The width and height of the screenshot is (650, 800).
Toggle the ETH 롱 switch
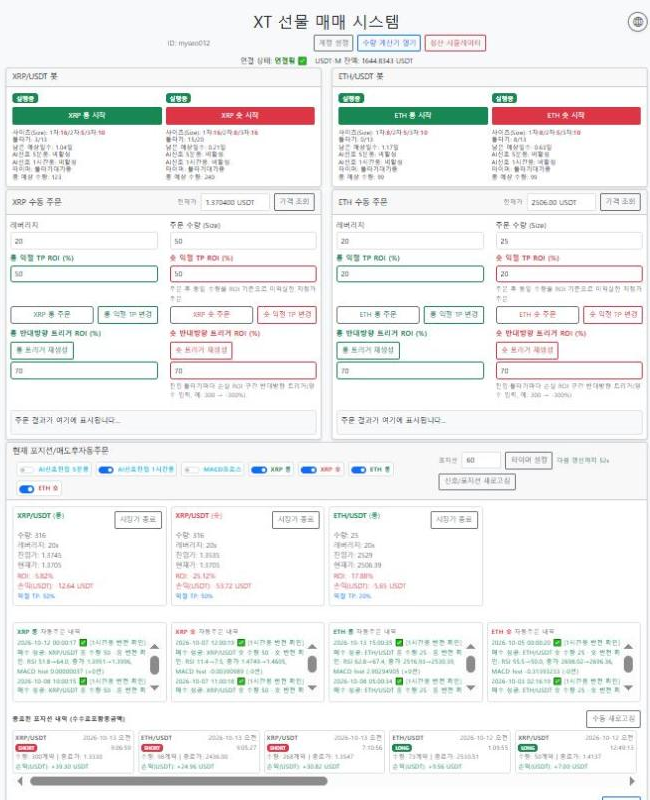pos(358,470)
